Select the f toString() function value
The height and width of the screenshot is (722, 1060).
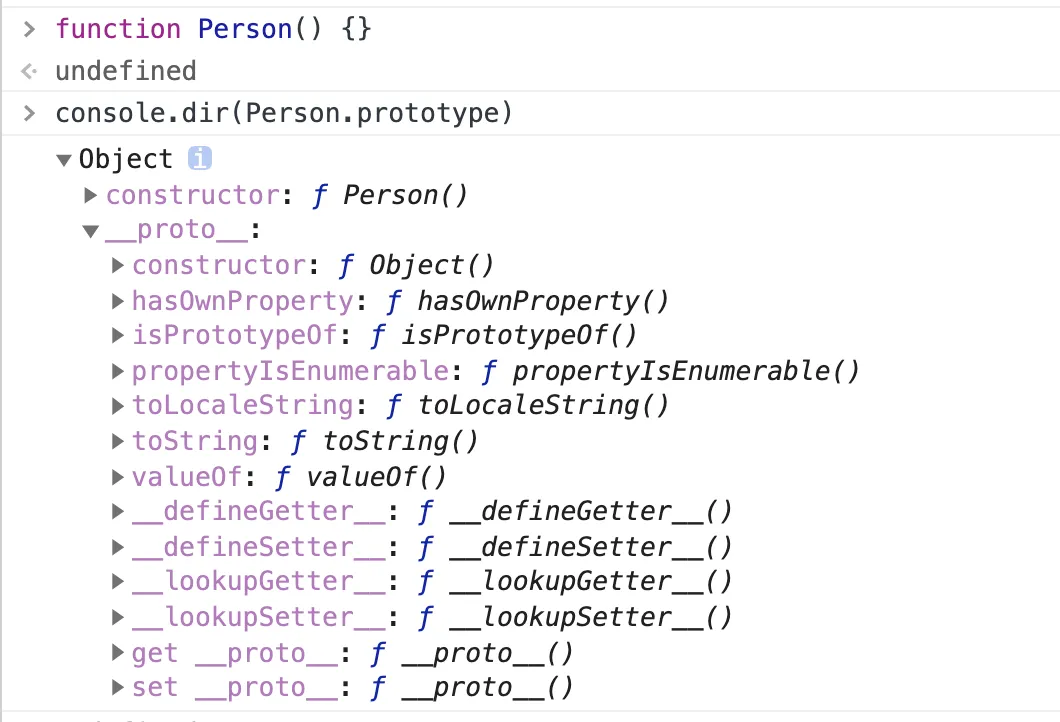point(385,441)
